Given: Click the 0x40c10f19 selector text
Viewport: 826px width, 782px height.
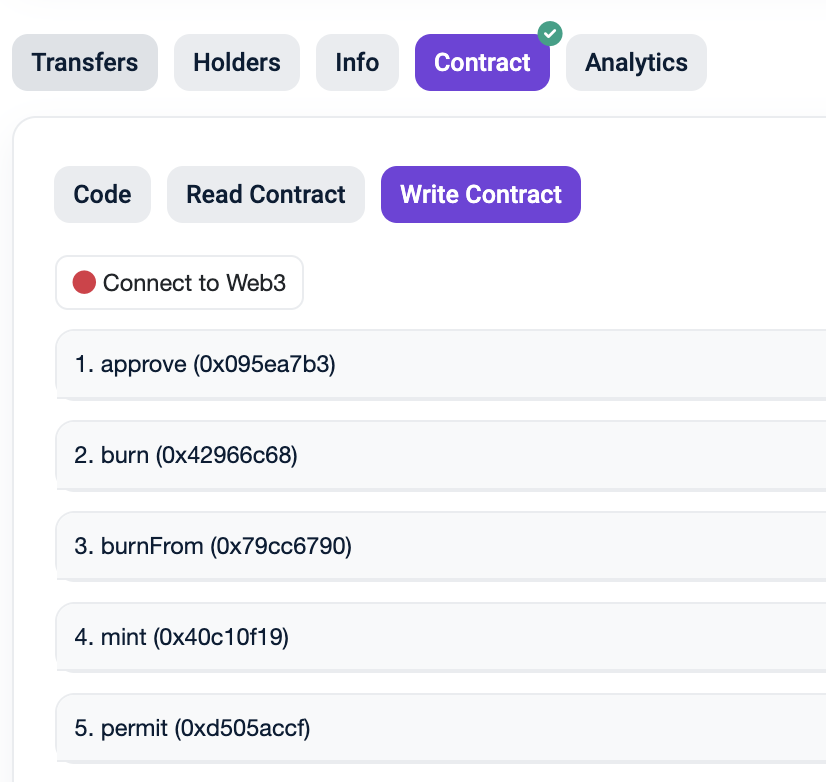Looking at the screenshot, I should click(x=221, y=637).
